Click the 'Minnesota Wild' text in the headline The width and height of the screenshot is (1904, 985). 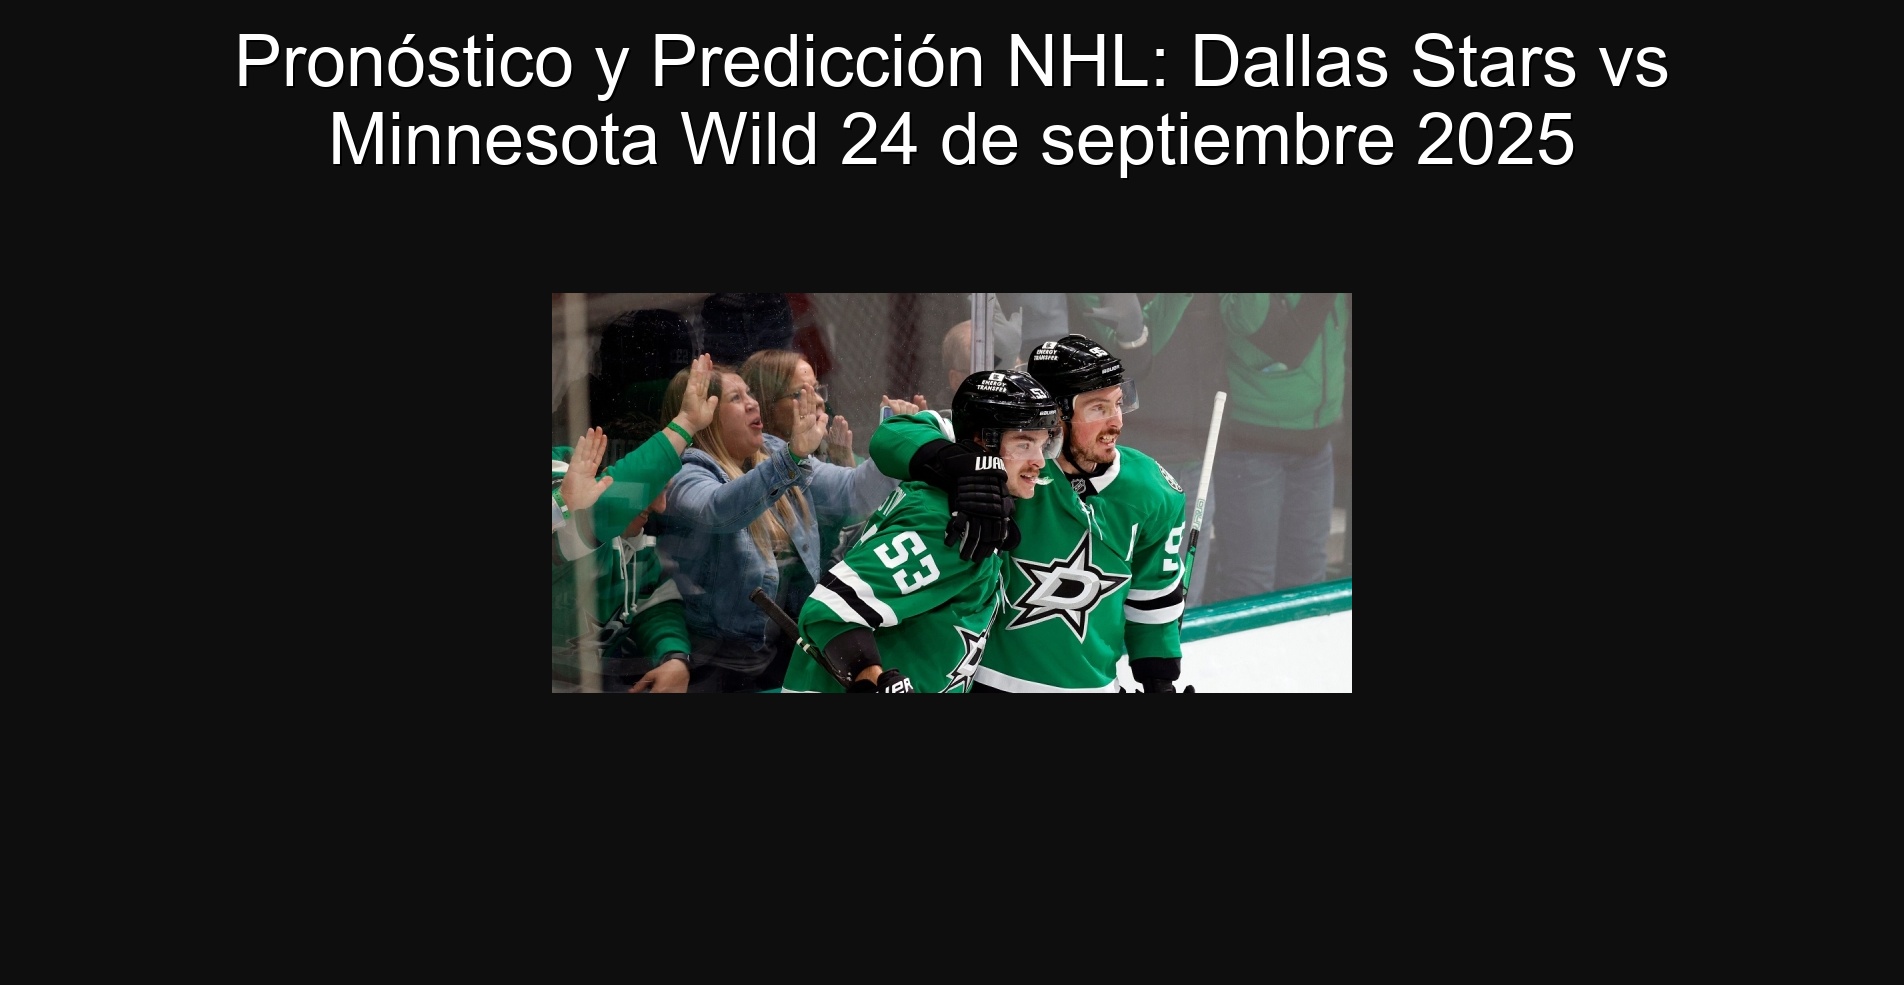pyautogui.click(x=574, y=139)
